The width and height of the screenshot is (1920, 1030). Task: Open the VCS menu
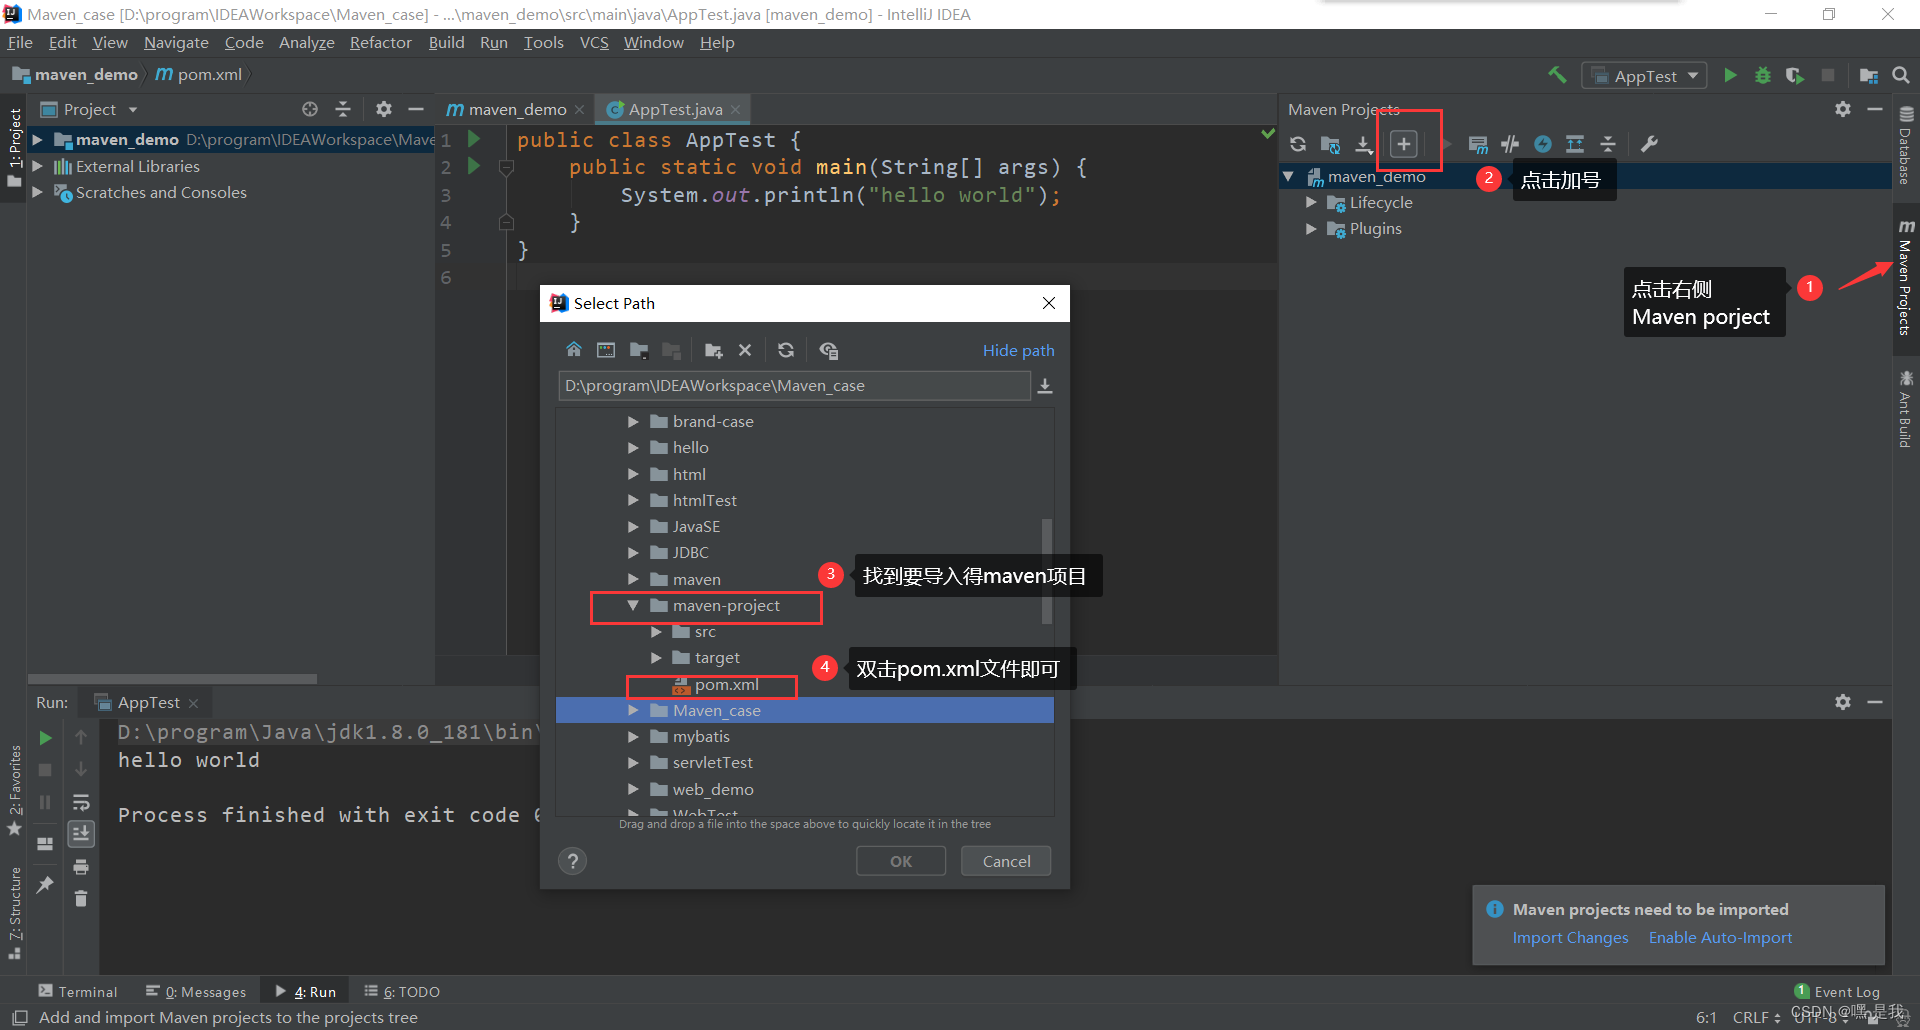[x=594, y=42]
